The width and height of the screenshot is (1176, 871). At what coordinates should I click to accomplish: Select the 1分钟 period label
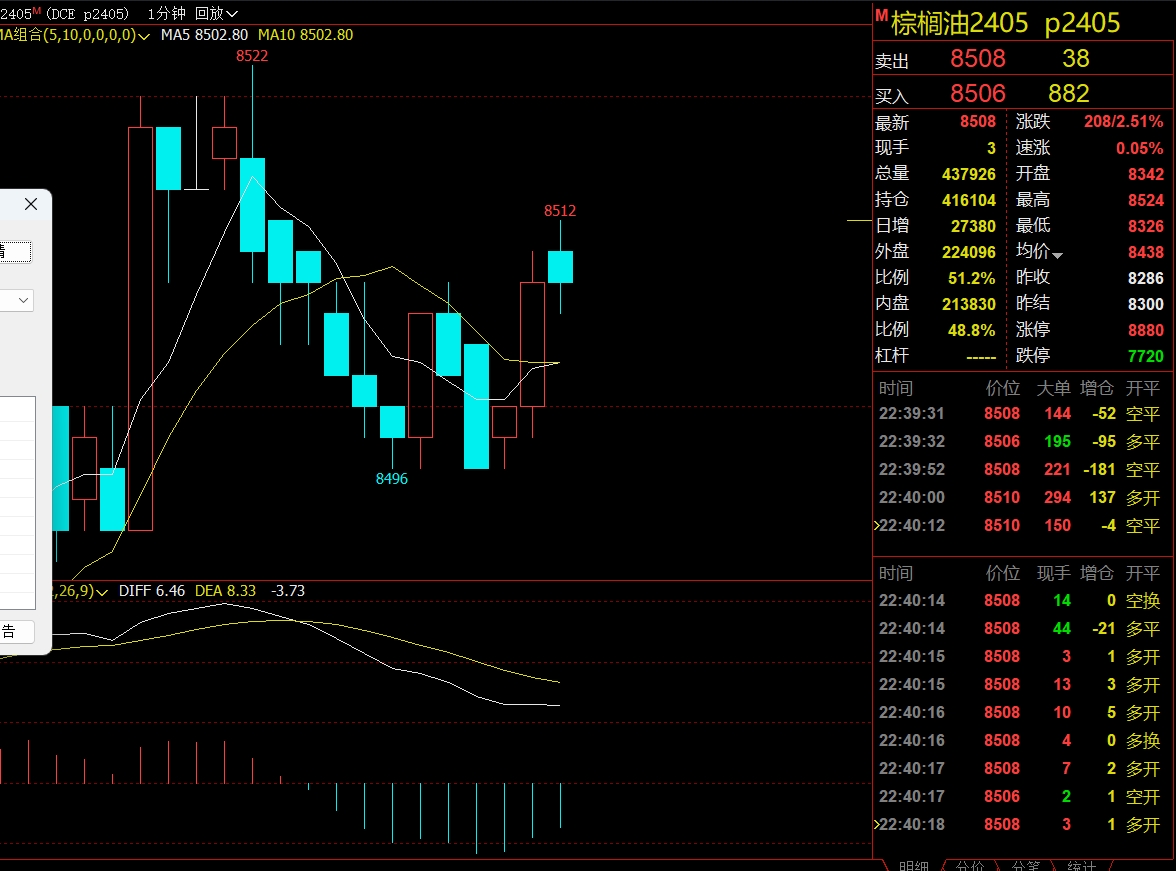point(166,14)
